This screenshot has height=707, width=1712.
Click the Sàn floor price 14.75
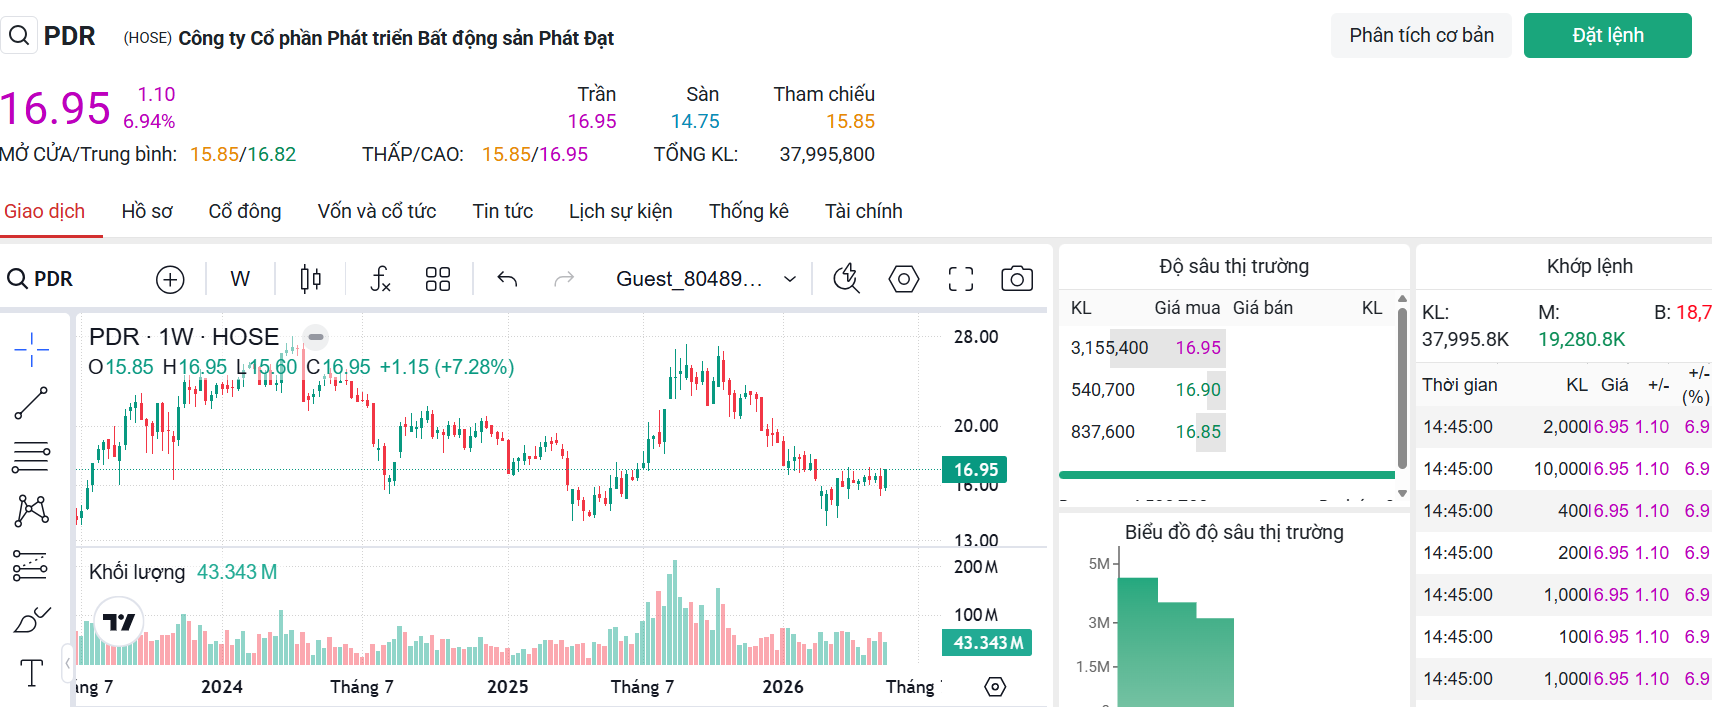[695, 121]
